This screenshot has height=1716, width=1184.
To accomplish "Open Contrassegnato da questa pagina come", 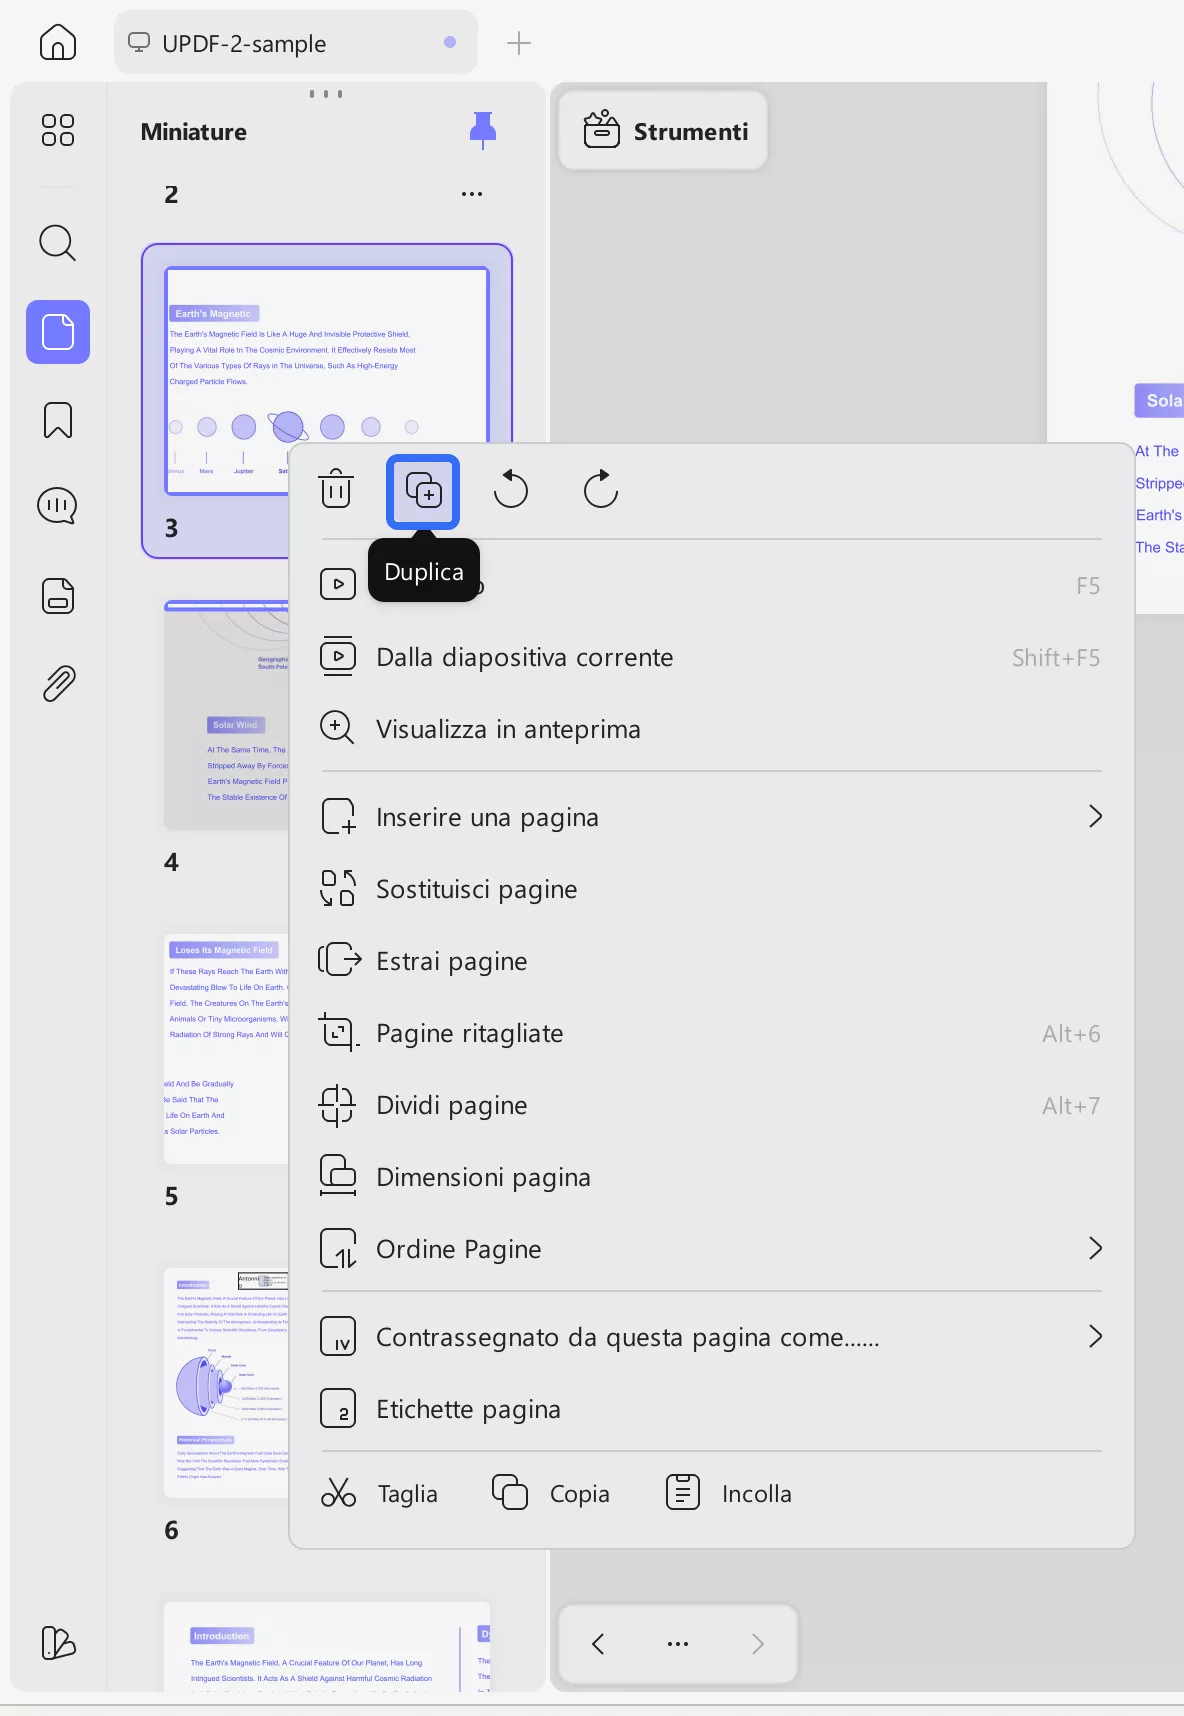I will 711,1337.
